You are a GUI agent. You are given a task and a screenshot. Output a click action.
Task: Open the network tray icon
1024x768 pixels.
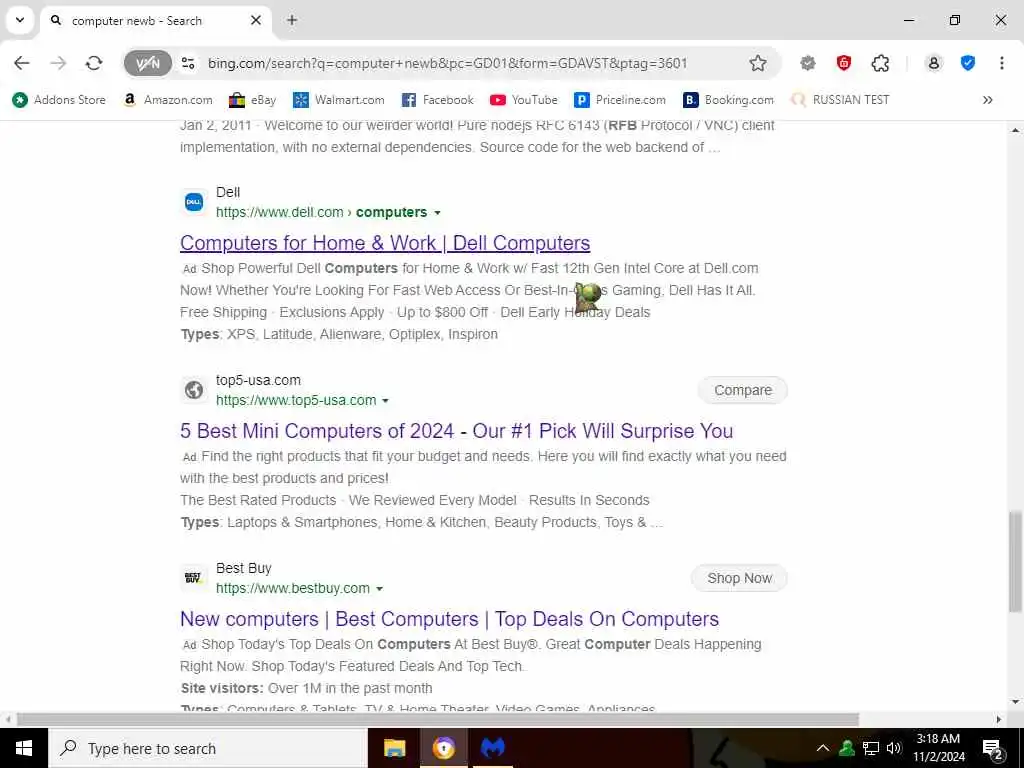point(871,748)
